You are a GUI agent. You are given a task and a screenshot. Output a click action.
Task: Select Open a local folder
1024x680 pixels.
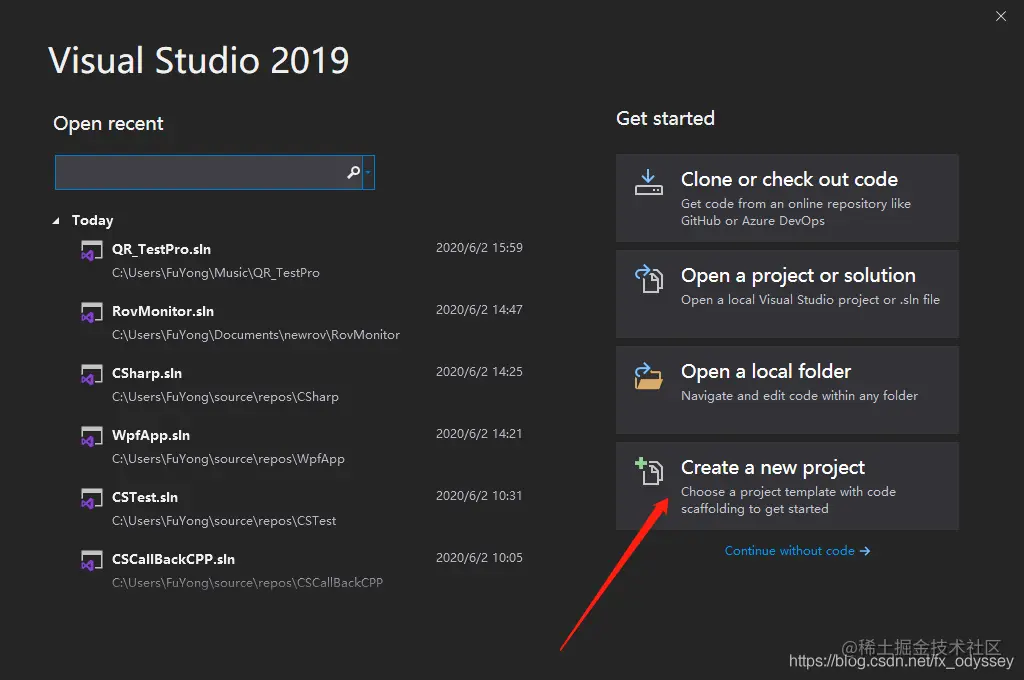[x=787, y=390]
